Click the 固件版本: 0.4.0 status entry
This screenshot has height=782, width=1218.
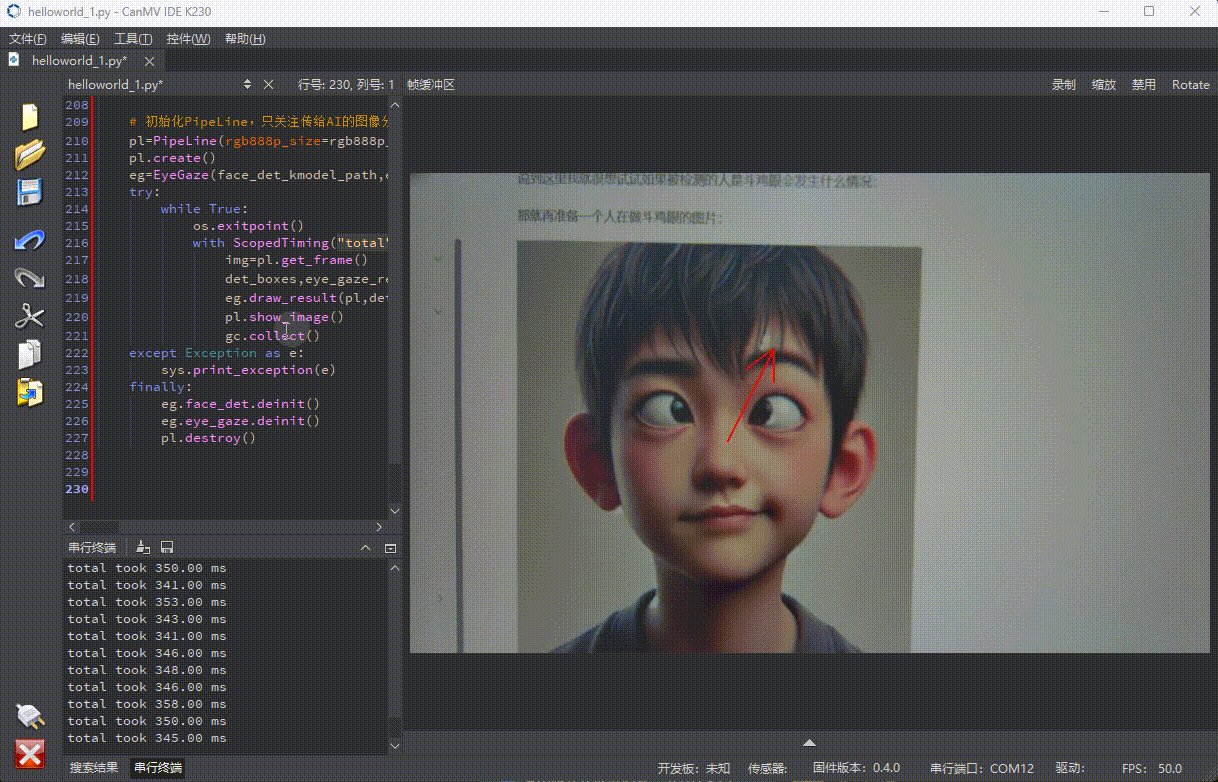(x=856, y=768)
